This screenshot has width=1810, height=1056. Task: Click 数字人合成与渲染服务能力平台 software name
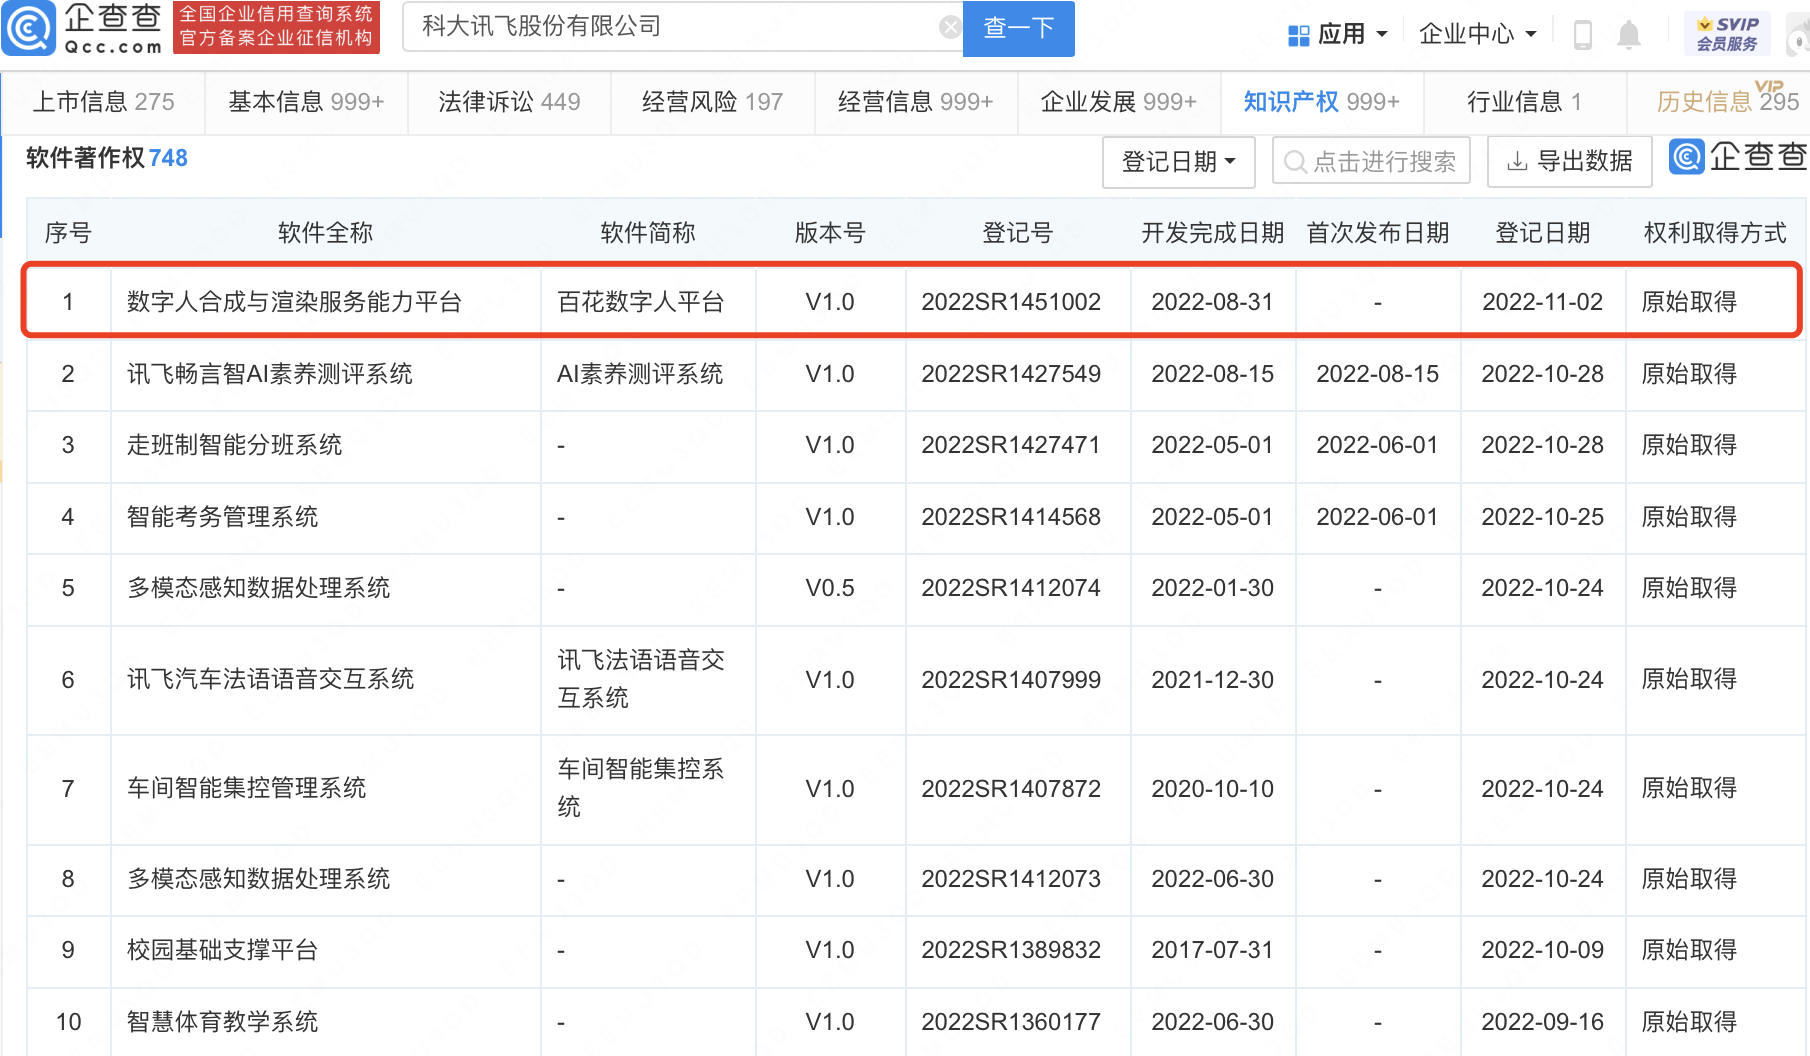pos(294,302)
